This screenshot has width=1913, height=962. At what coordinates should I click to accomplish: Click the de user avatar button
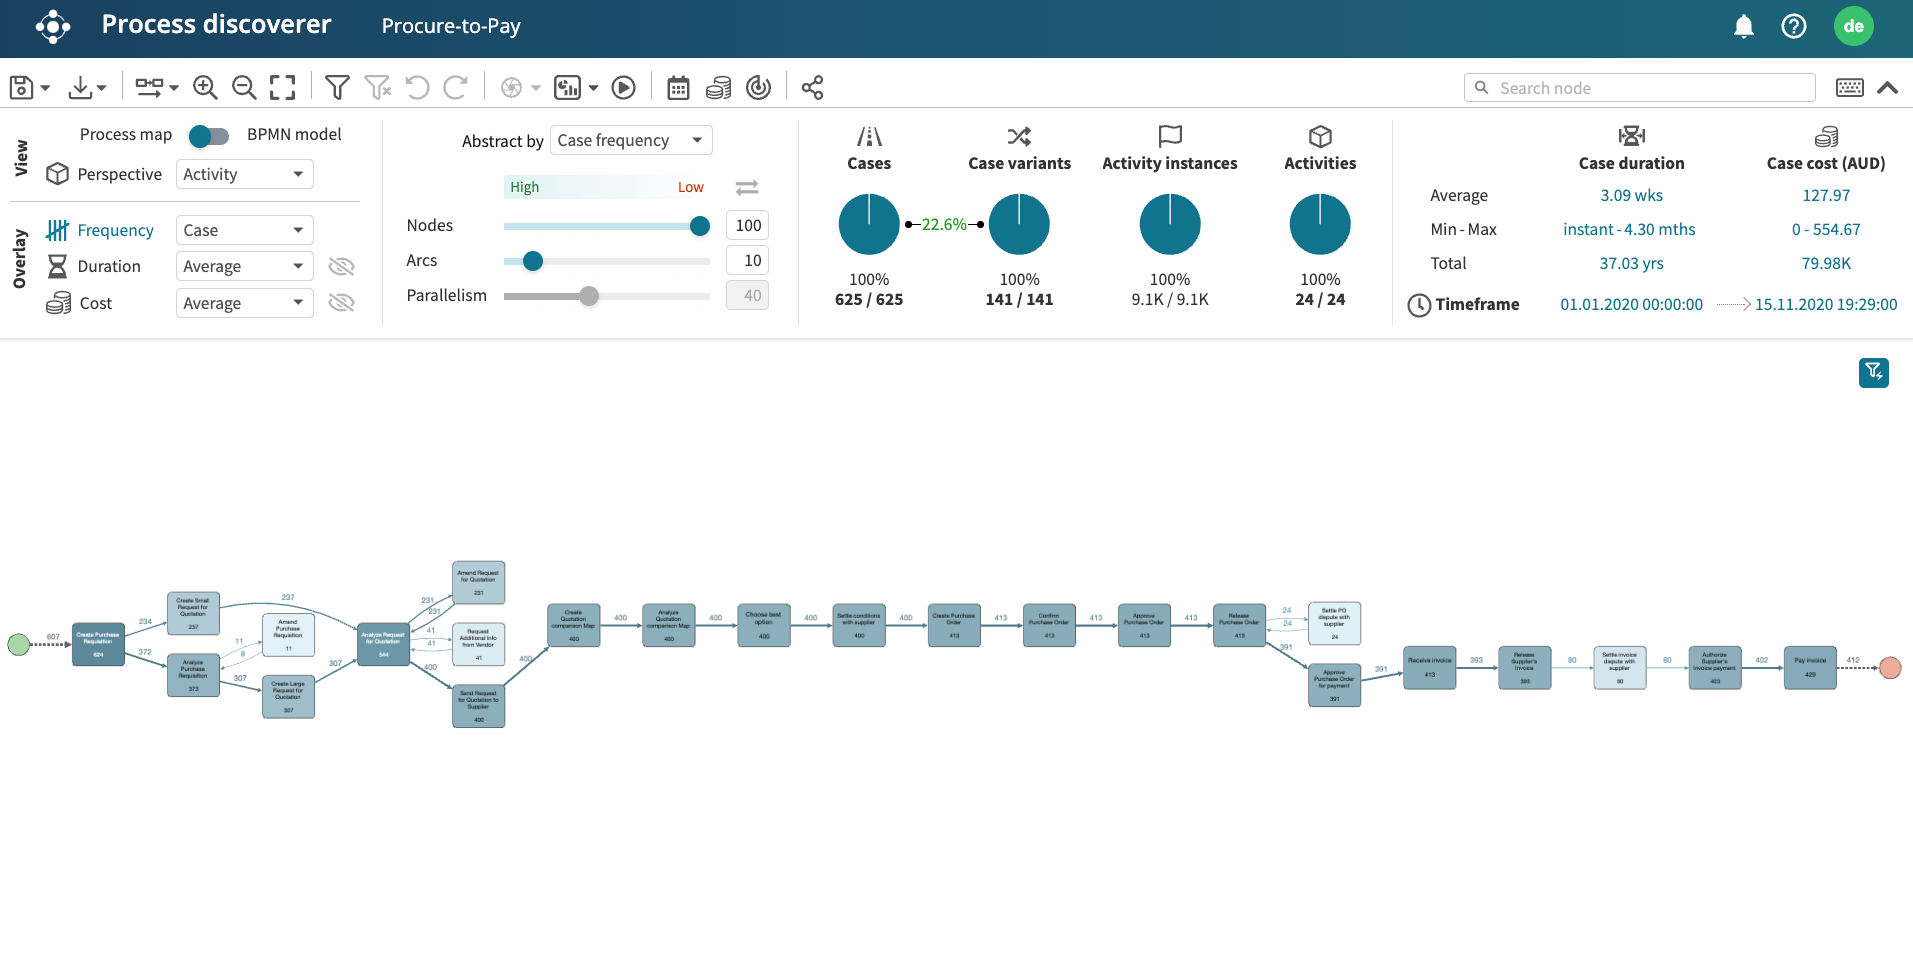[1853, 26]
